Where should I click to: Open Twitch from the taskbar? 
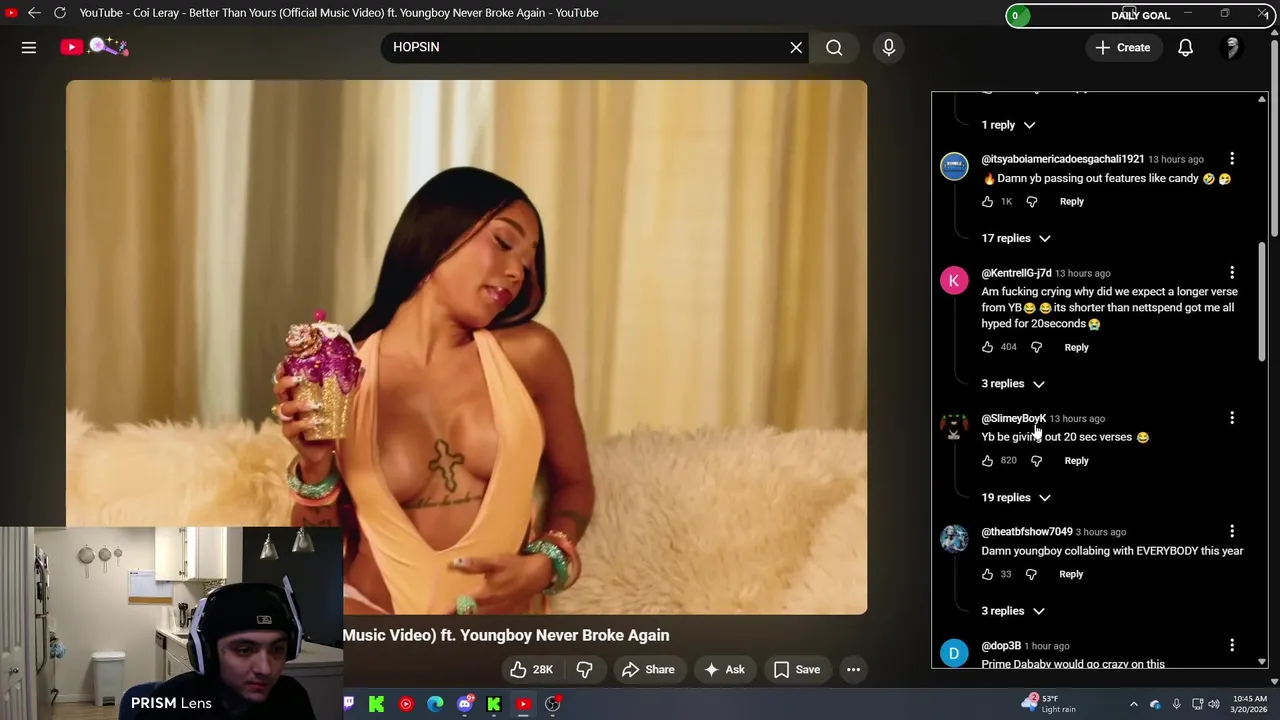pos(348,704)
